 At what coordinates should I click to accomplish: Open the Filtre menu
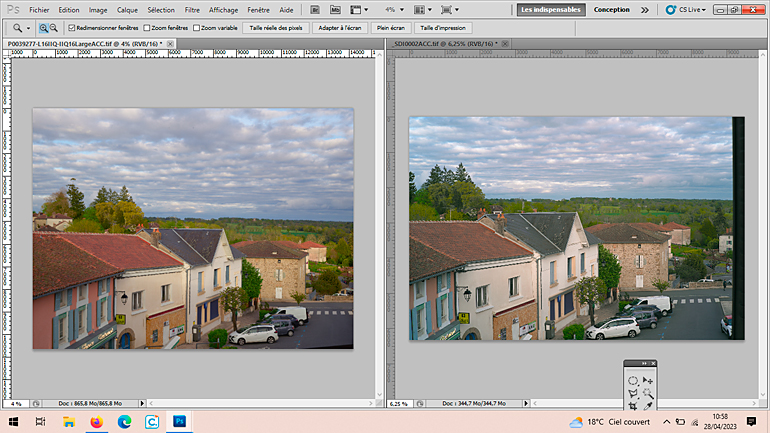[x=192, y=10]
